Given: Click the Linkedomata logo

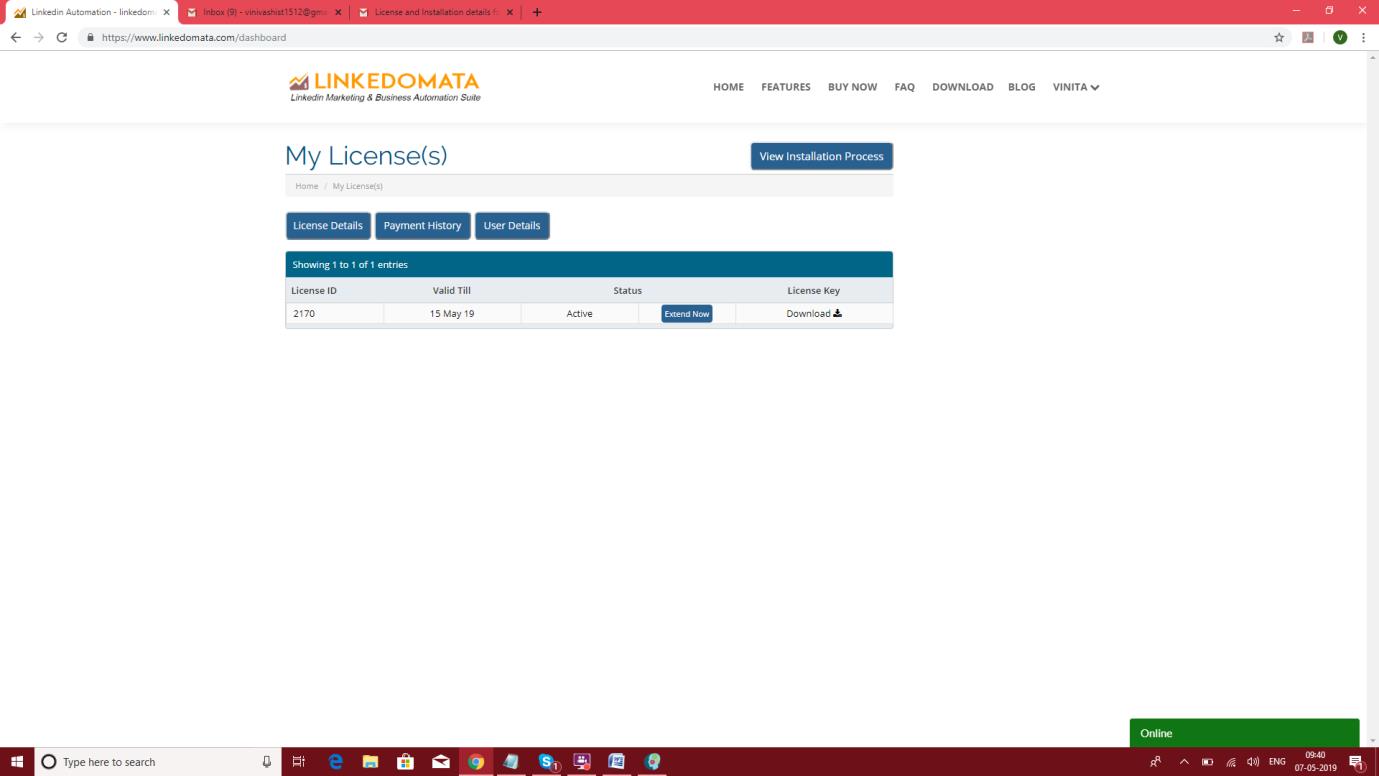Looking at the screenshot, I should tap(384, 87).
